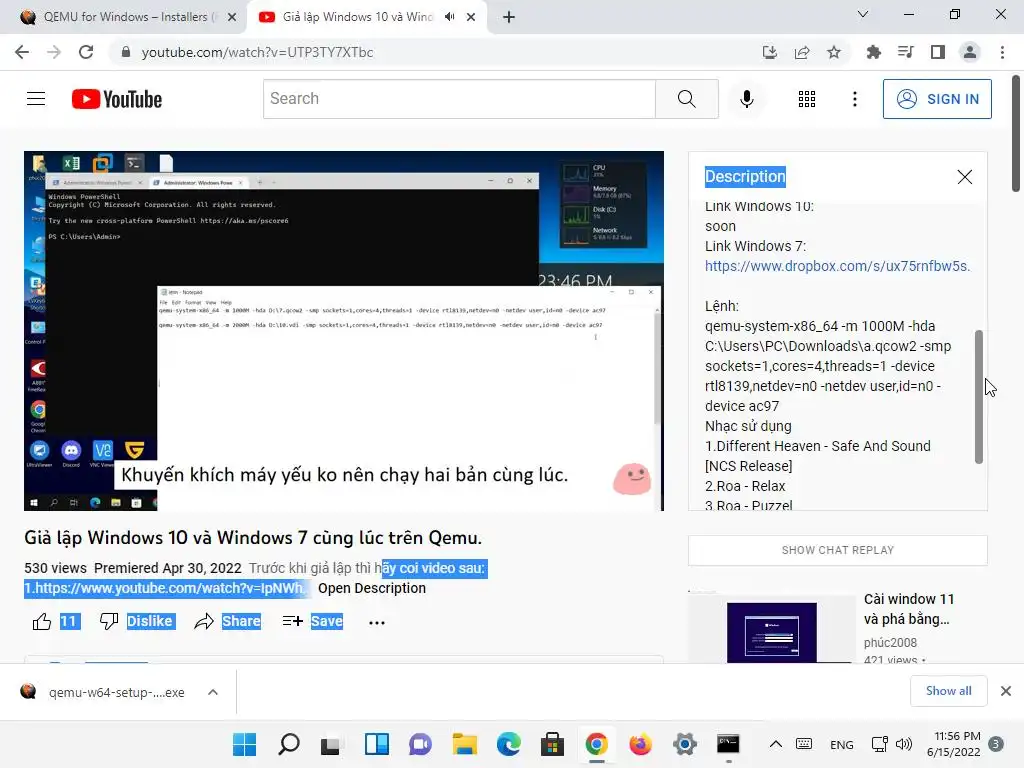This screenshot has width=1024, height=768.
Task: Open the Dropbox Windows 7 link
Action: pyautogui.click(x=837, y=266)
